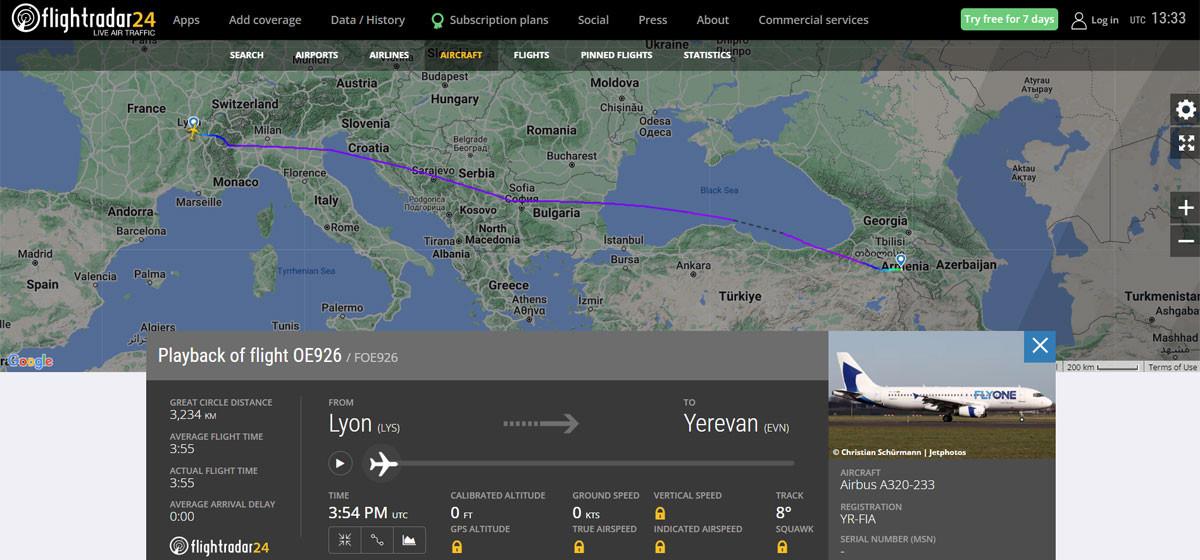Viewport: 1200px width, 560px height.
Task: Switch to the Airlines tab
Action: point(389,55)
